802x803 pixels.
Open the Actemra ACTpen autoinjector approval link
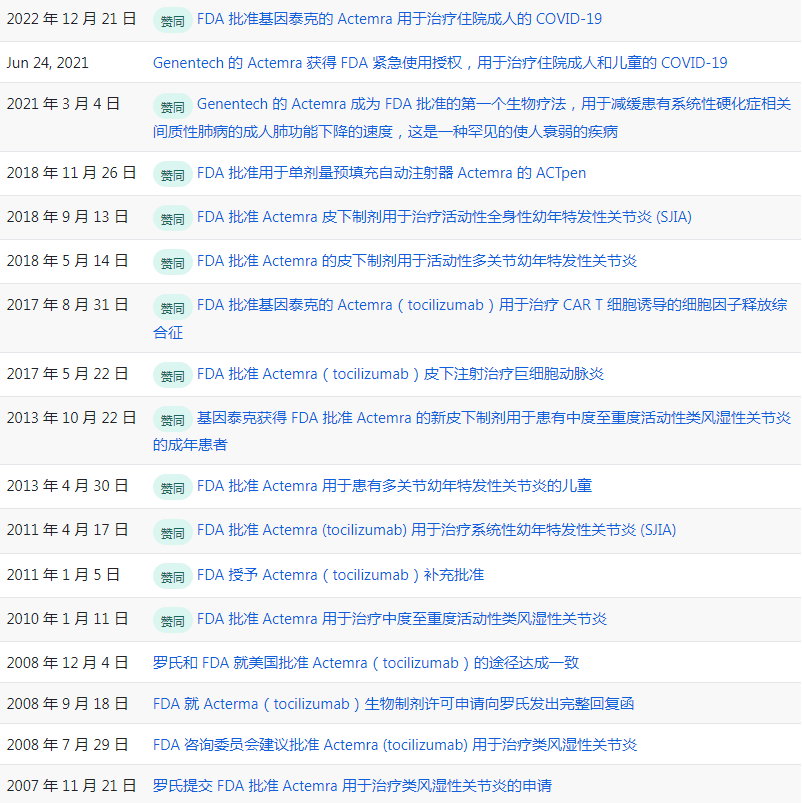[x=391, y=173]
